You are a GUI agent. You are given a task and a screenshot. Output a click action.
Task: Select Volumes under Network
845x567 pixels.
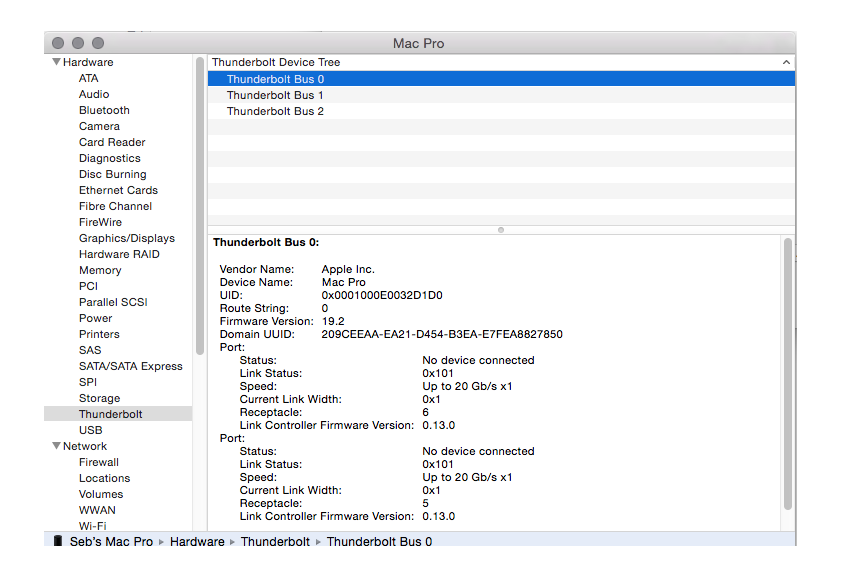[101, 494]
